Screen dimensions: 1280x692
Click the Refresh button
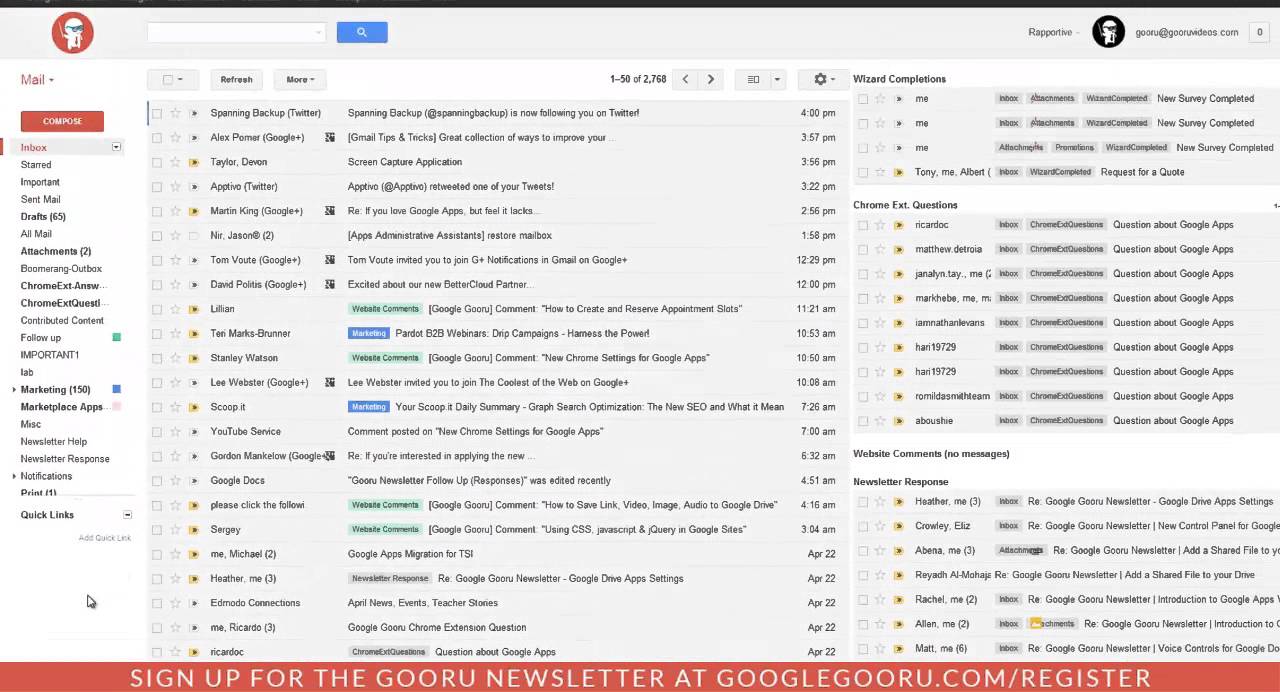click(x=236, y=79)
